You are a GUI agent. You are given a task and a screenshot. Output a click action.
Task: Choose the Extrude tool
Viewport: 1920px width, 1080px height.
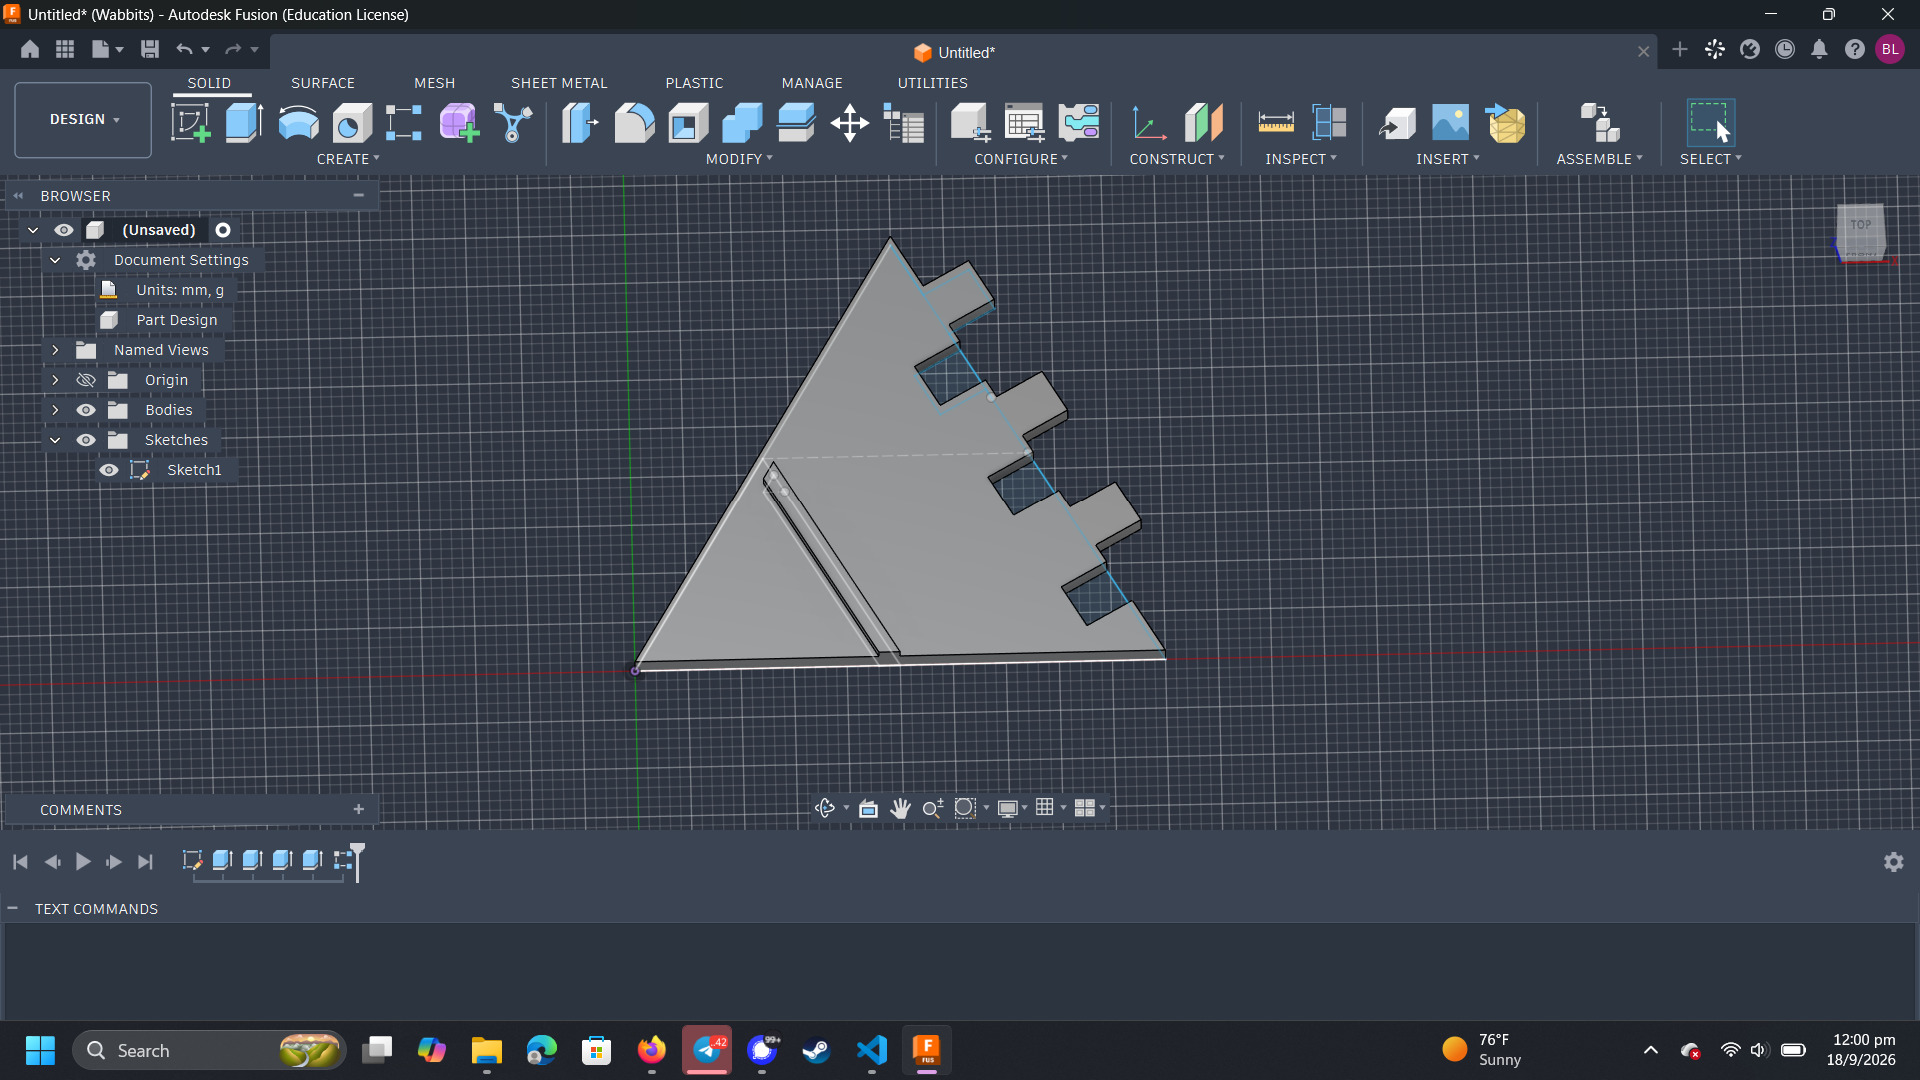pyautogui.click(x=244, y=123)
